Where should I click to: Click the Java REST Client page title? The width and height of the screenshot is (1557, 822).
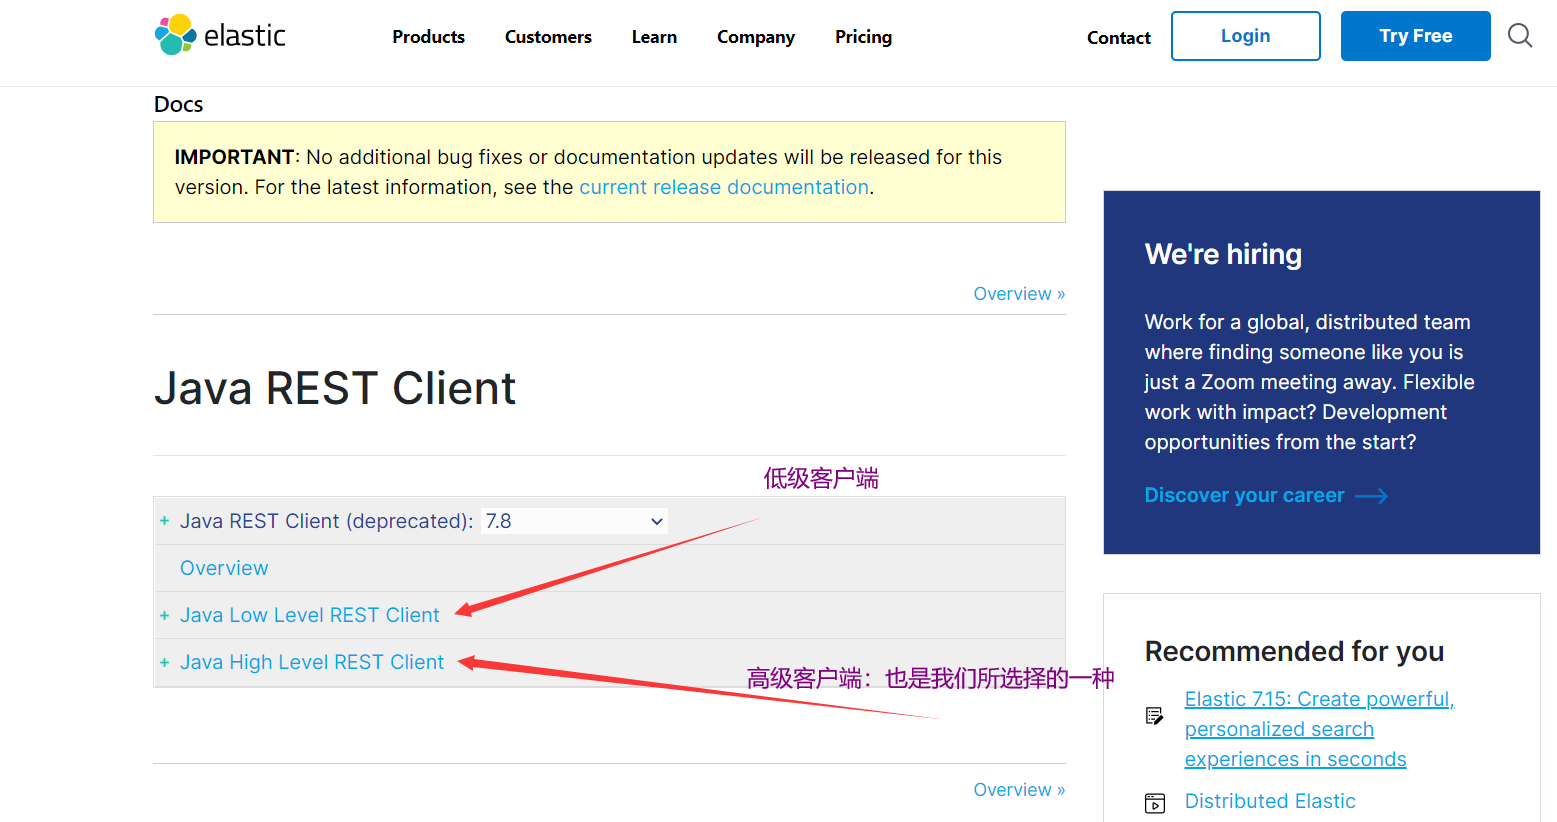coord(335,388)
